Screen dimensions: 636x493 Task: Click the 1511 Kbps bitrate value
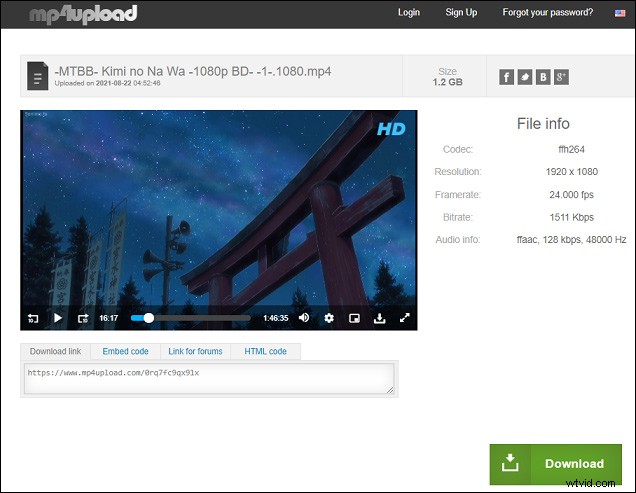572,217
